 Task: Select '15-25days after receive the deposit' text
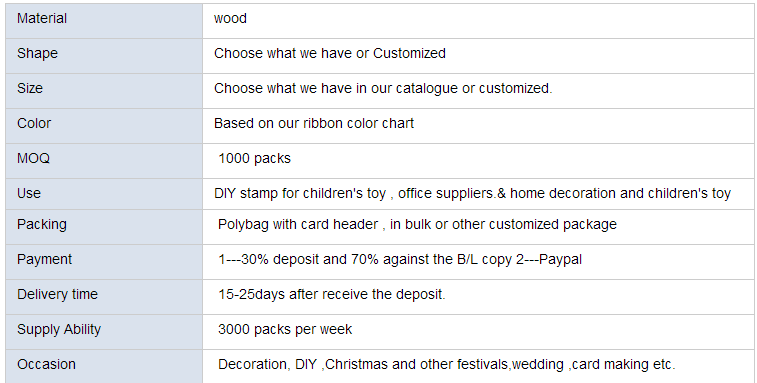pyautogui.click(x=332, y=294)
